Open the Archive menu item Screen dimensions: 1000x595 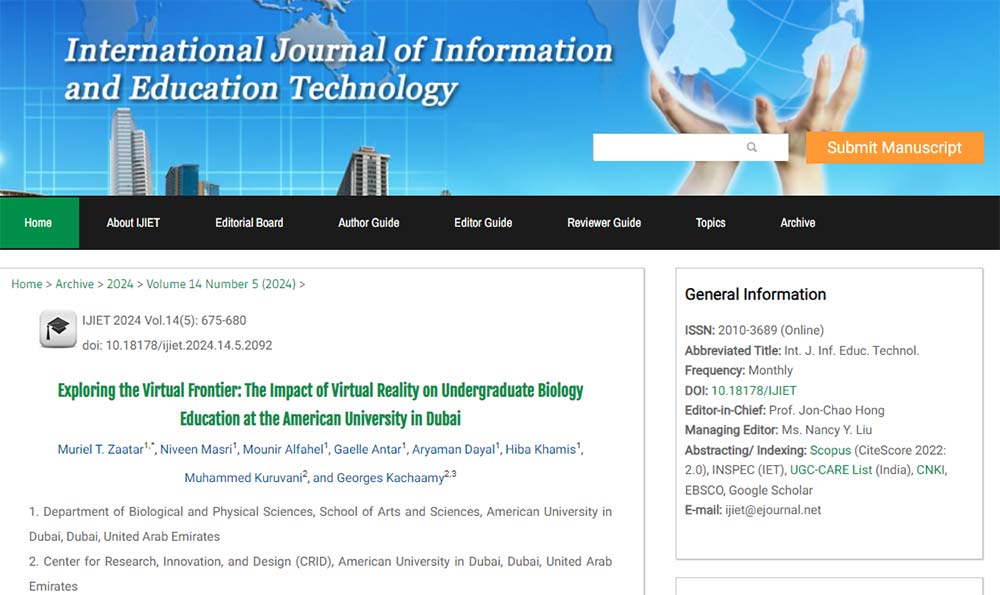(x=798, y=223)
